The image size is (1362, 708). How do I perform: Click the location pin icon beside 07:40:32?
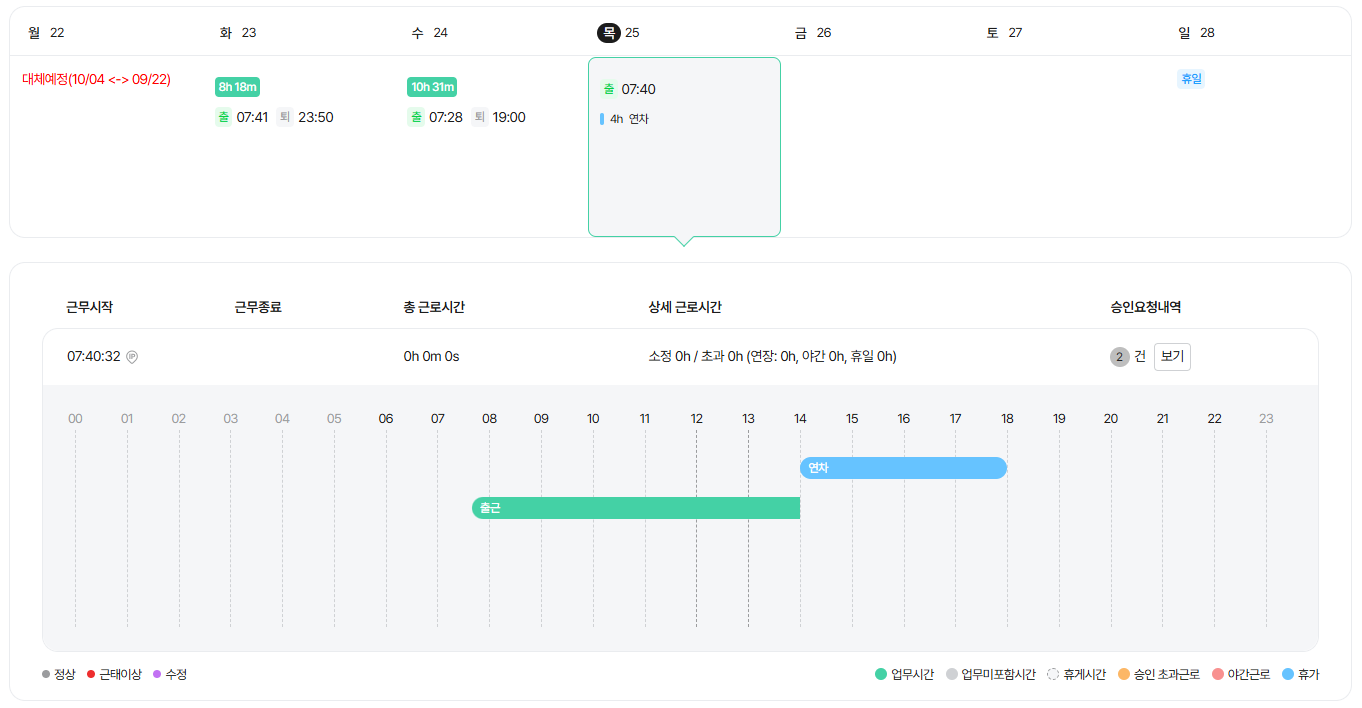(132, 357)
